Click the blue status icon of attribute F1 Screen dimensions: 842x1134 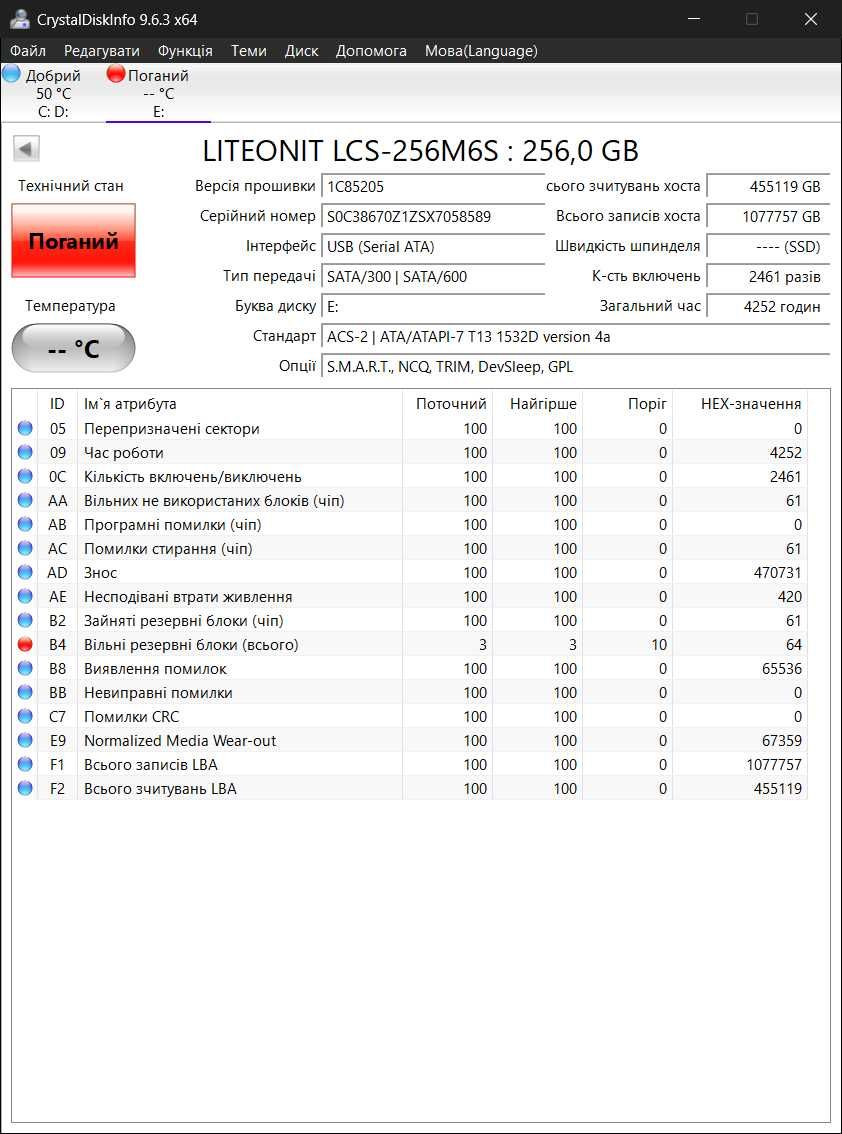tap(25, 764)
